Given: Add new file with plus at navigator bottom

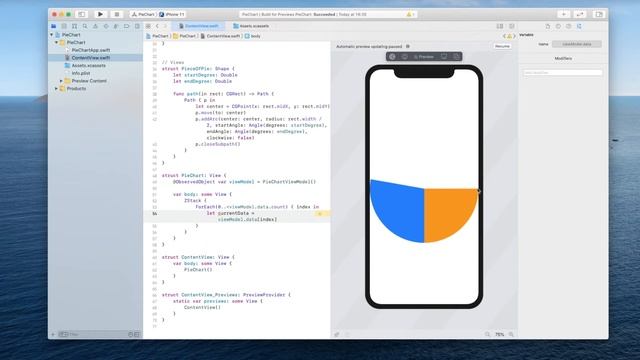Looking at the screenshot, I should tap(53, 335).
